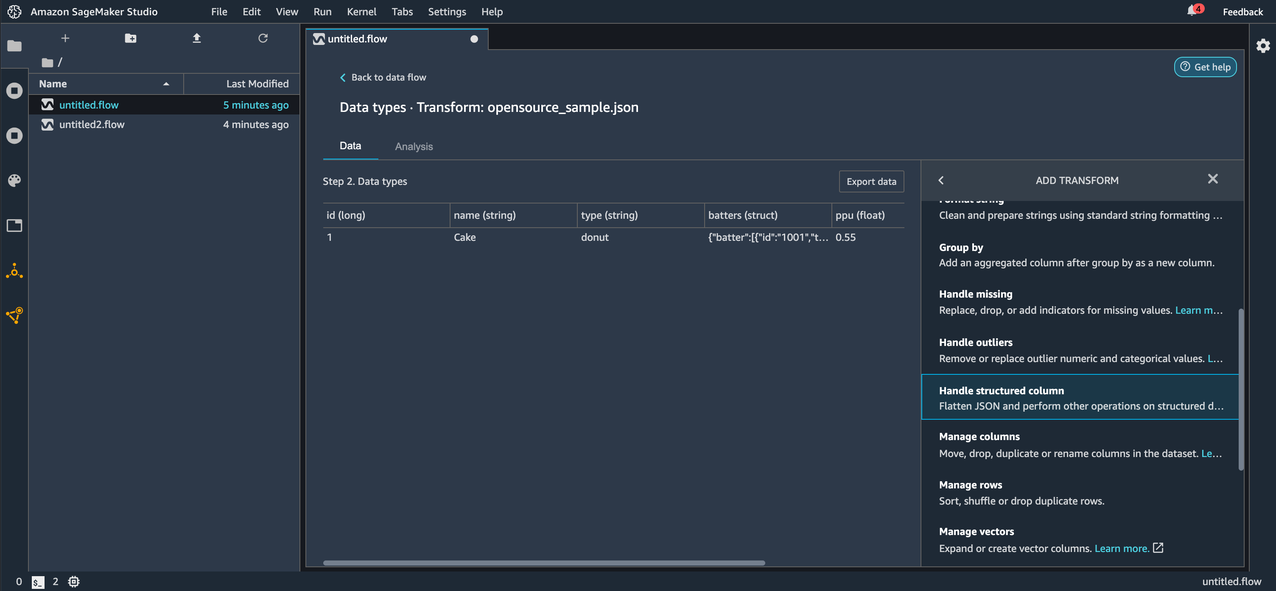The height and width of the screenshot is (591, 1276).
Task: Select the Manage vectors transform
Action: 1080,540
